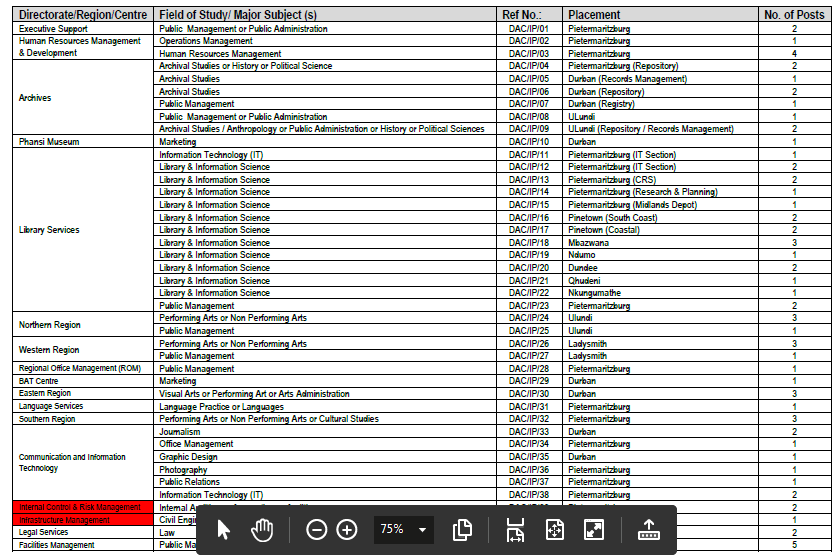Select the No. of Posts header
This screenshot has width=839, height=556.
point(793,15)
